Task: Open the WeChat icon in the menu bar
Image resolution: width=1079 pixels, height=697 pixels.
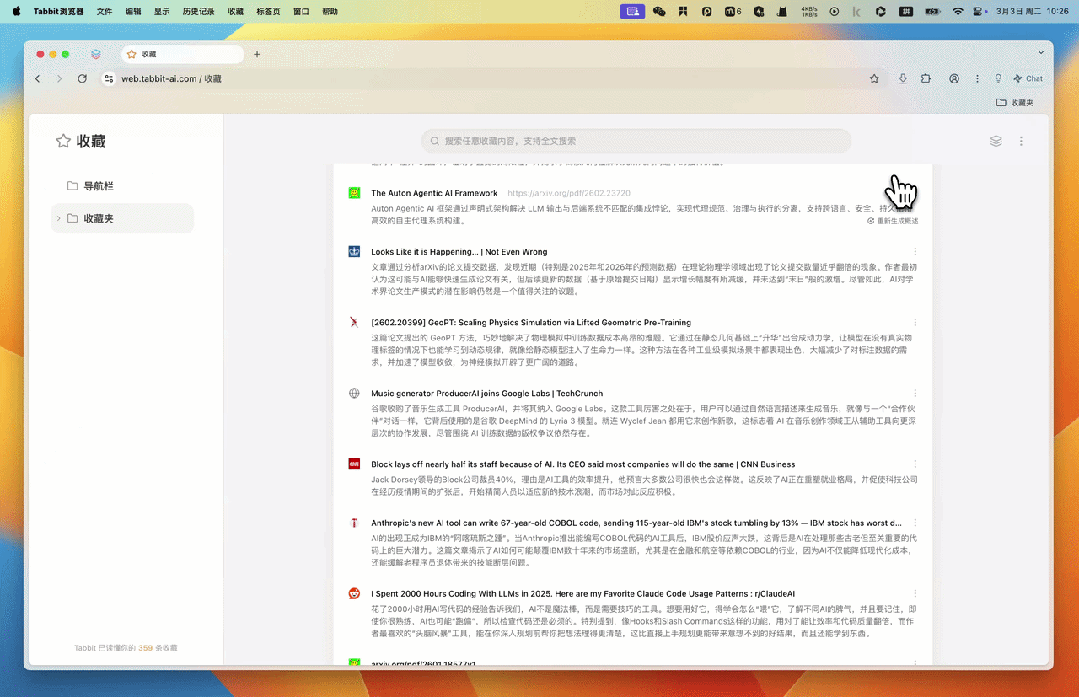Action: coord(659,11)
